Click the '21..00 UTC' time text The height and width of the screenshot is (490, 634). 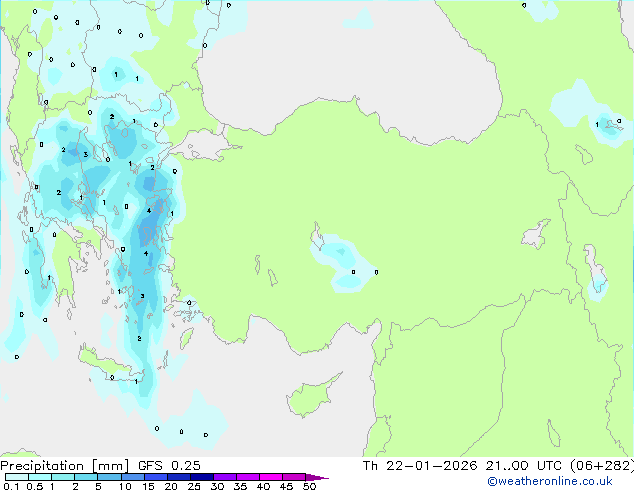[523, 466]
